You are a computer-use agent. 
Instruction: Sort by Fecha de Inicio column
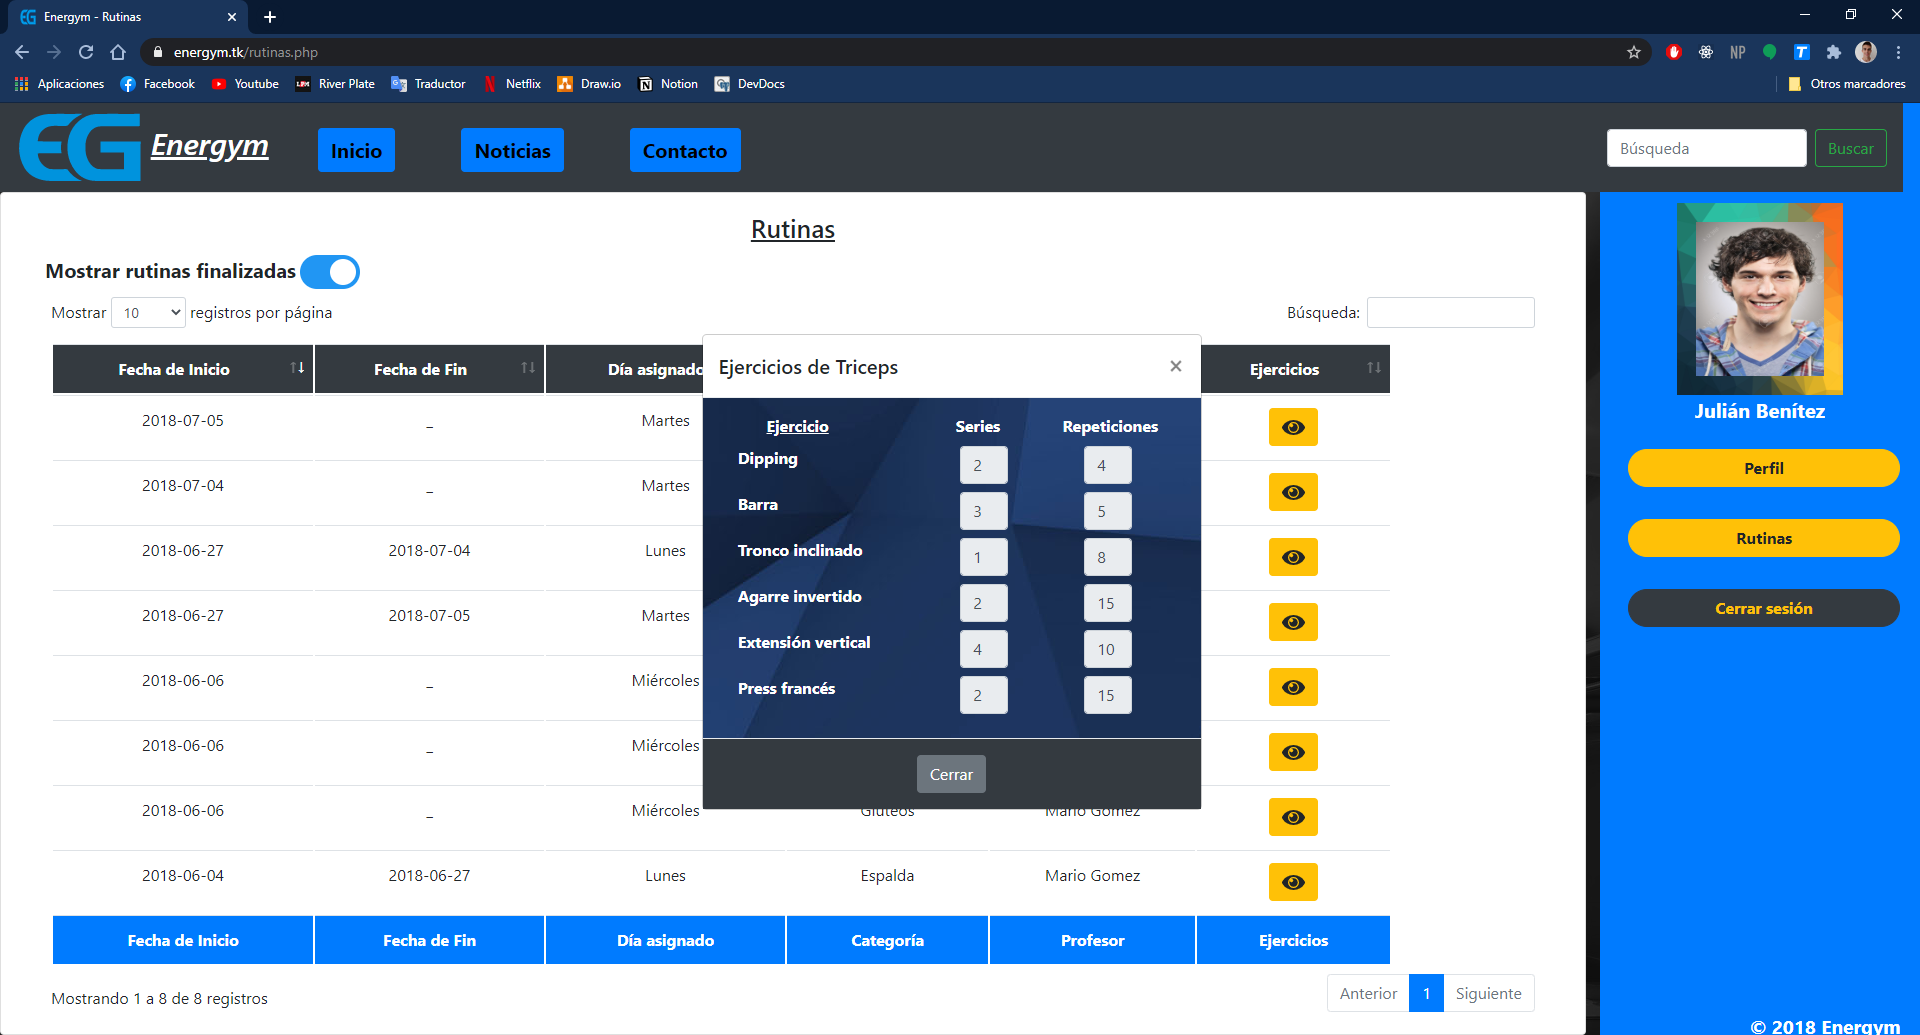coord(183,369)
